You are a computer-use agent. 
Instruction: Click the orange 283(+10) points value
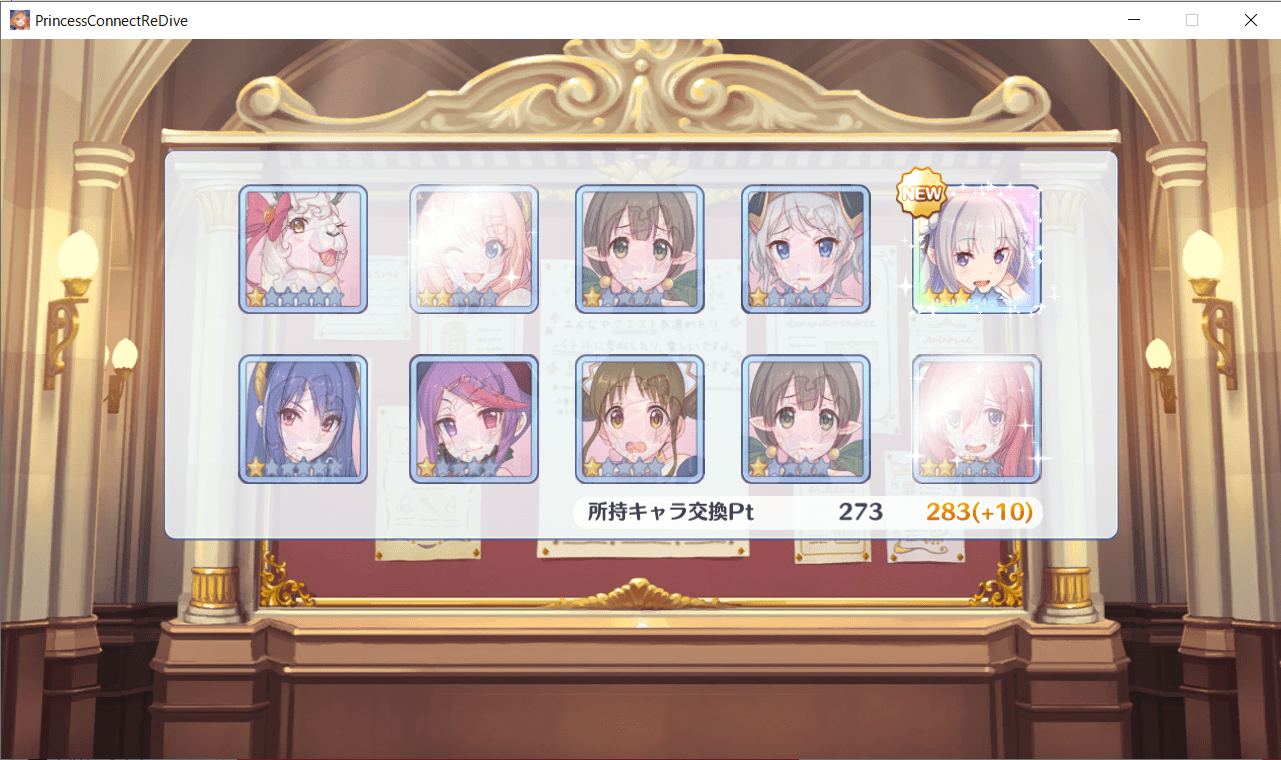tap(979, 513)
